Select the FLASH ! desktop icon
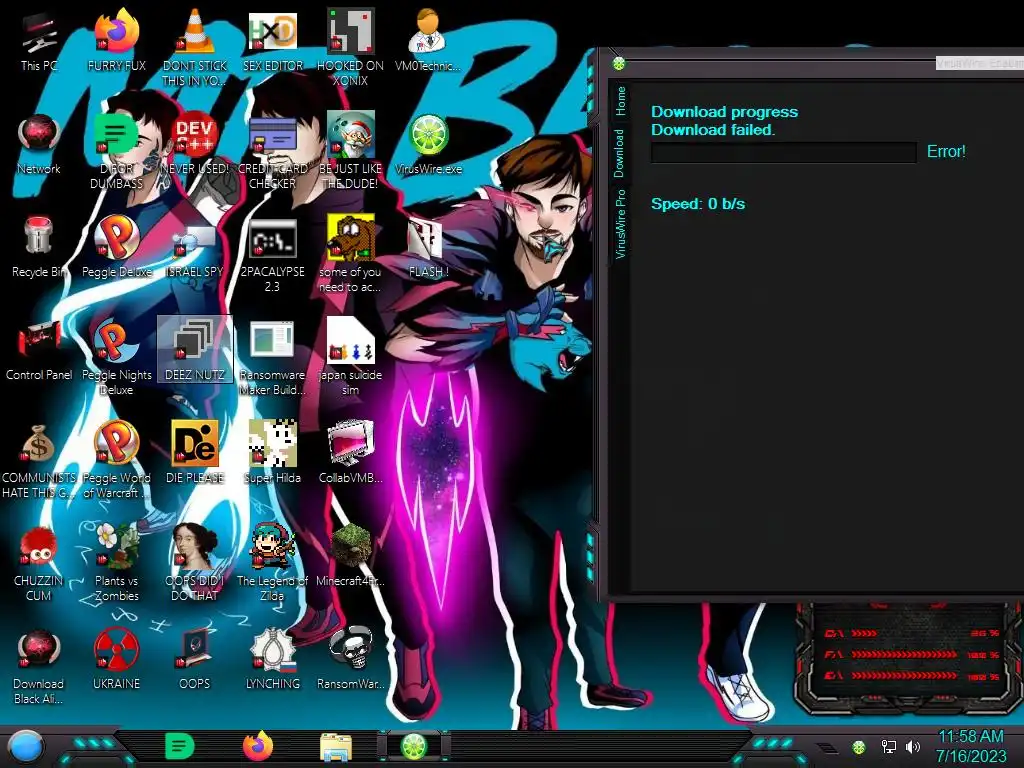1024x768 pixels. (x=428, y=247)
